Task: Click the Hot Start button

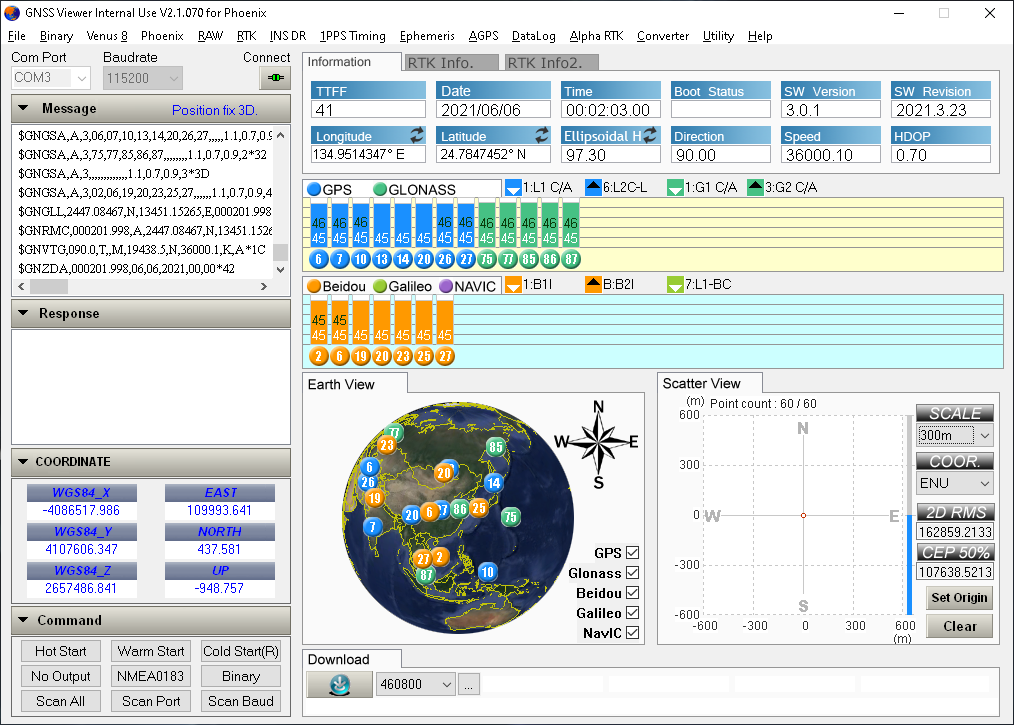Action: click(60, 651)
